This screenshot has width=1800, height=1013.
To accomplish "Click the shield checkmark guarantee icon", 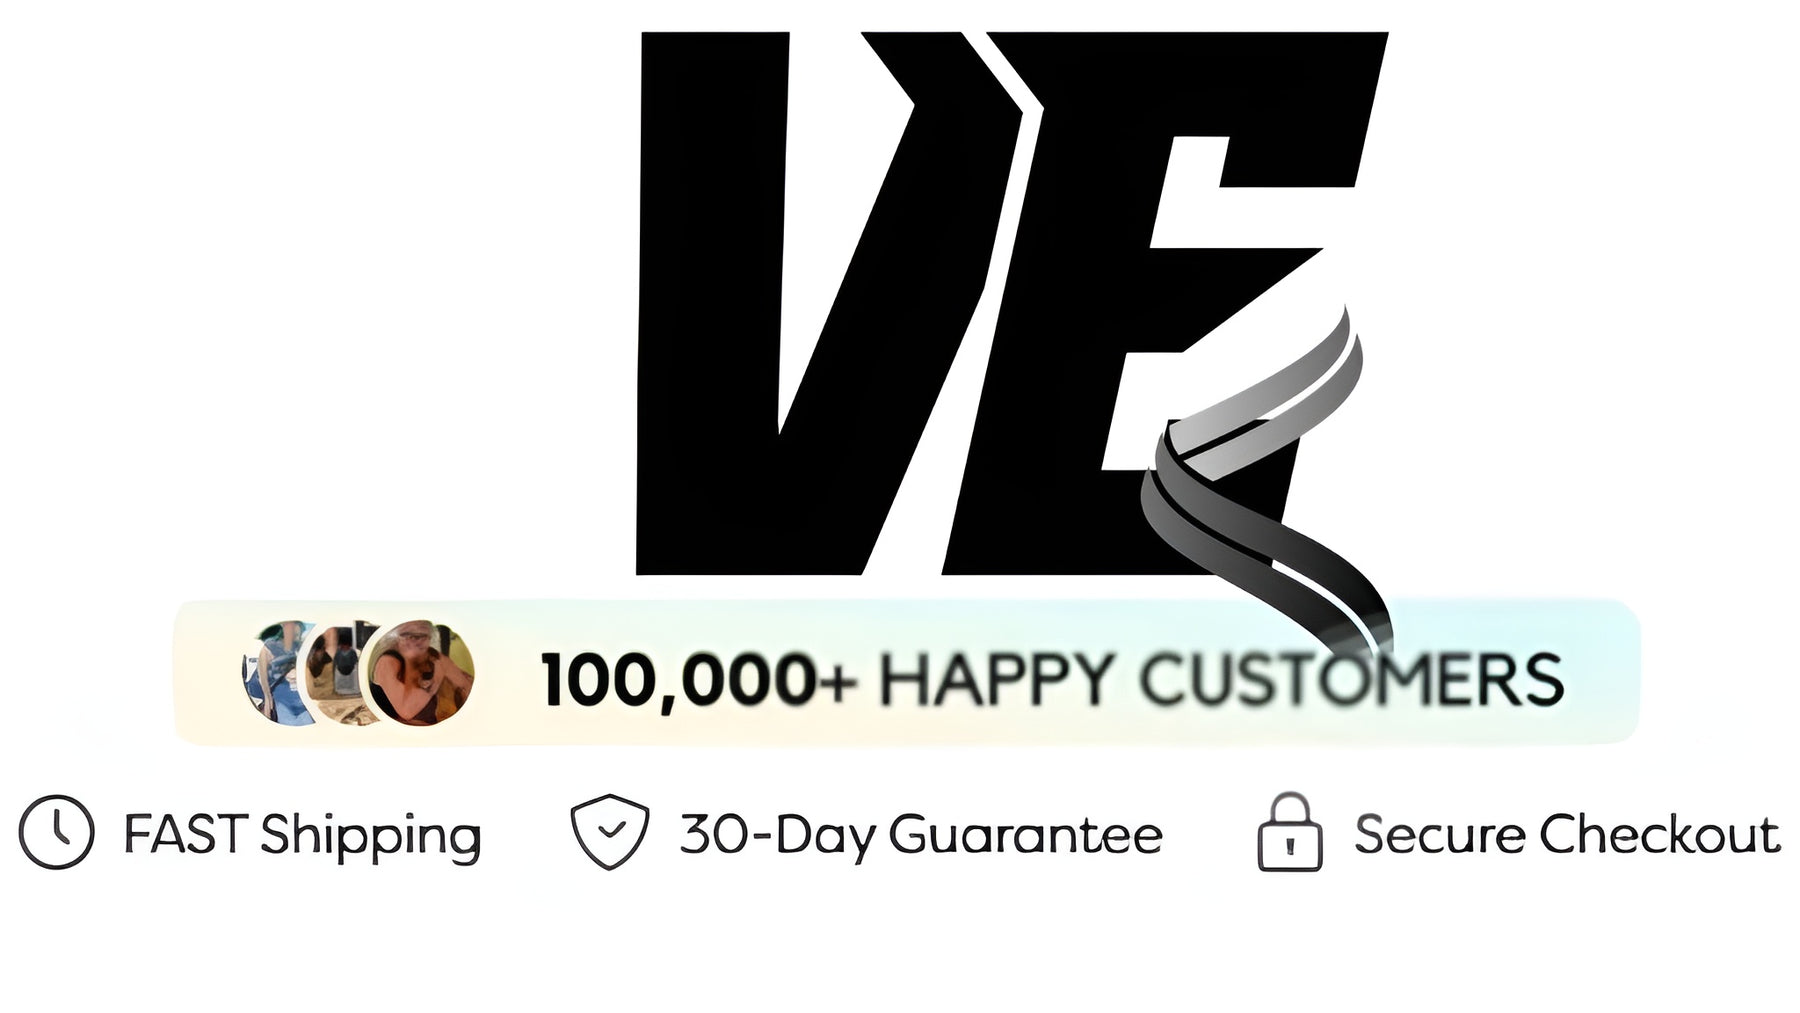I will tap(609, 832).
